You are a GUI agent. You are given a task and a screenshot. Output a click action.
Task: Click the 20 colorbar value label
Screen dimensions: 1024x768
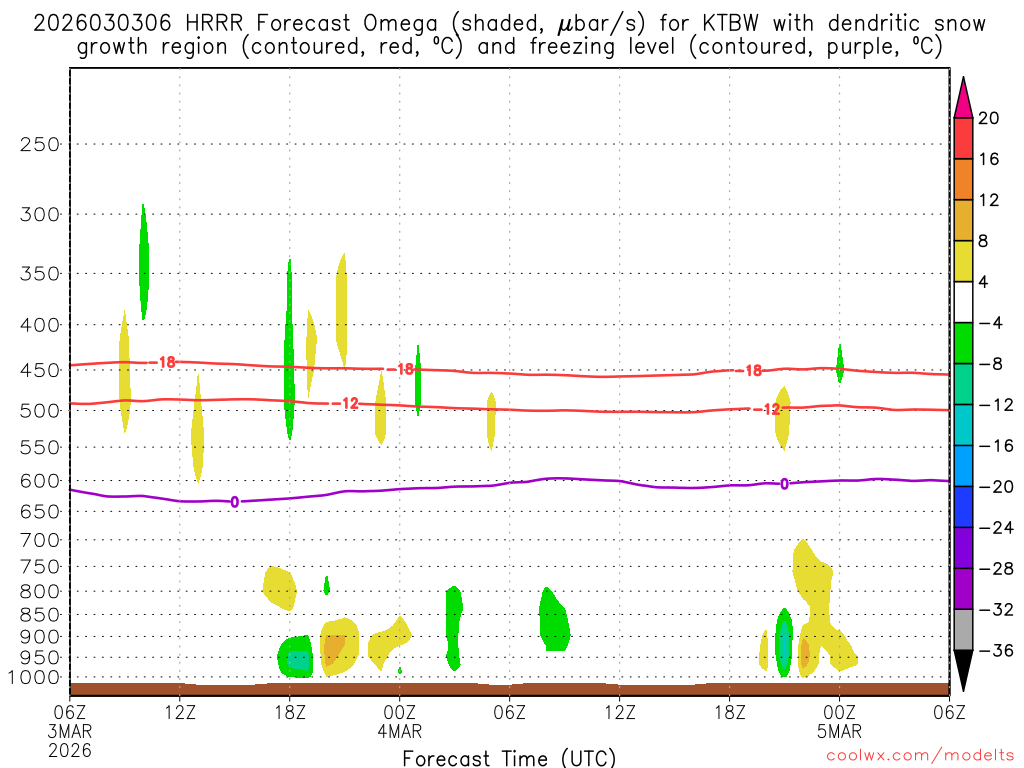(988, 118)
